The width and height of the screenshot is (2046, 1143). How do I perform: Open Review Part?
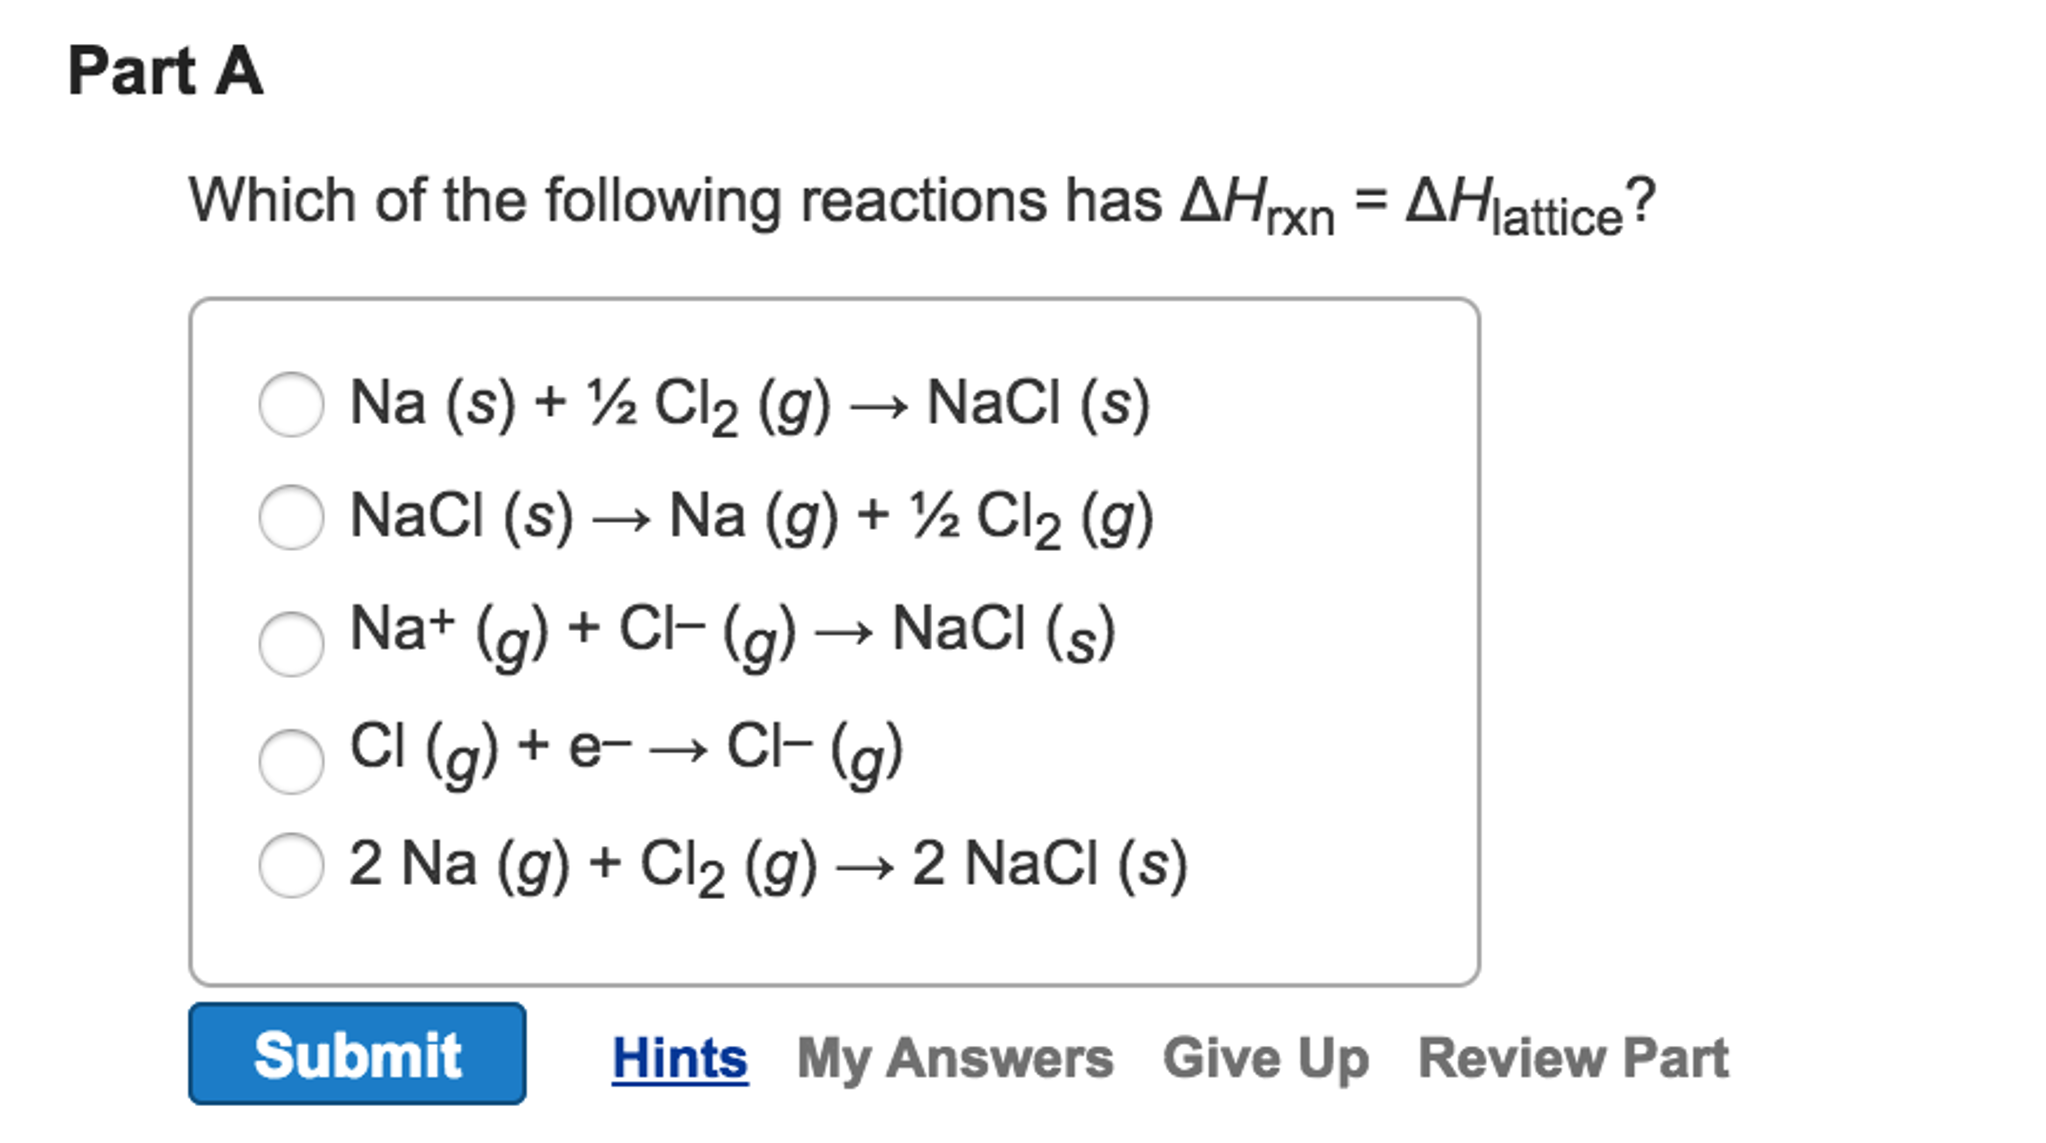1571,1057
